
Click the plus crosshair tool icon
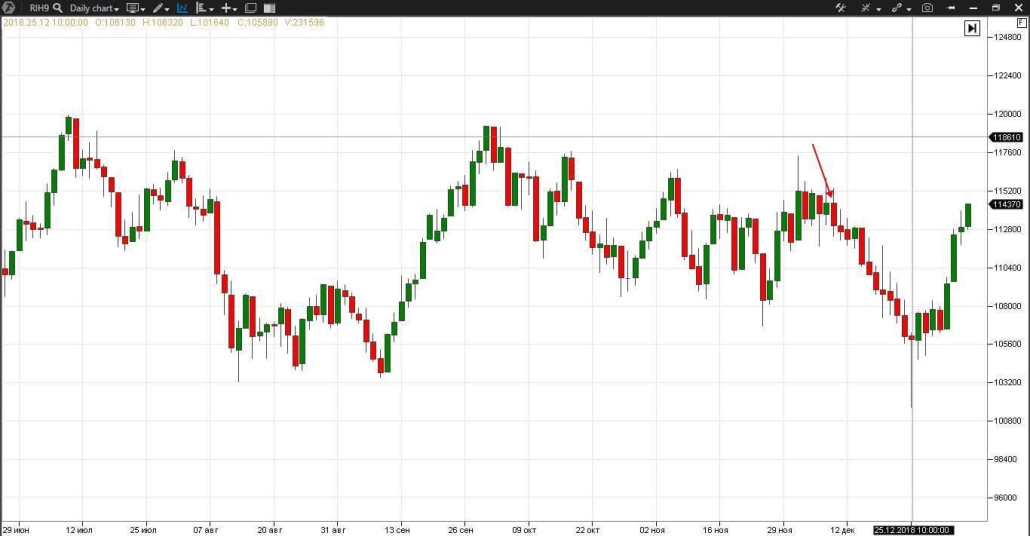(x=228, y=8)
